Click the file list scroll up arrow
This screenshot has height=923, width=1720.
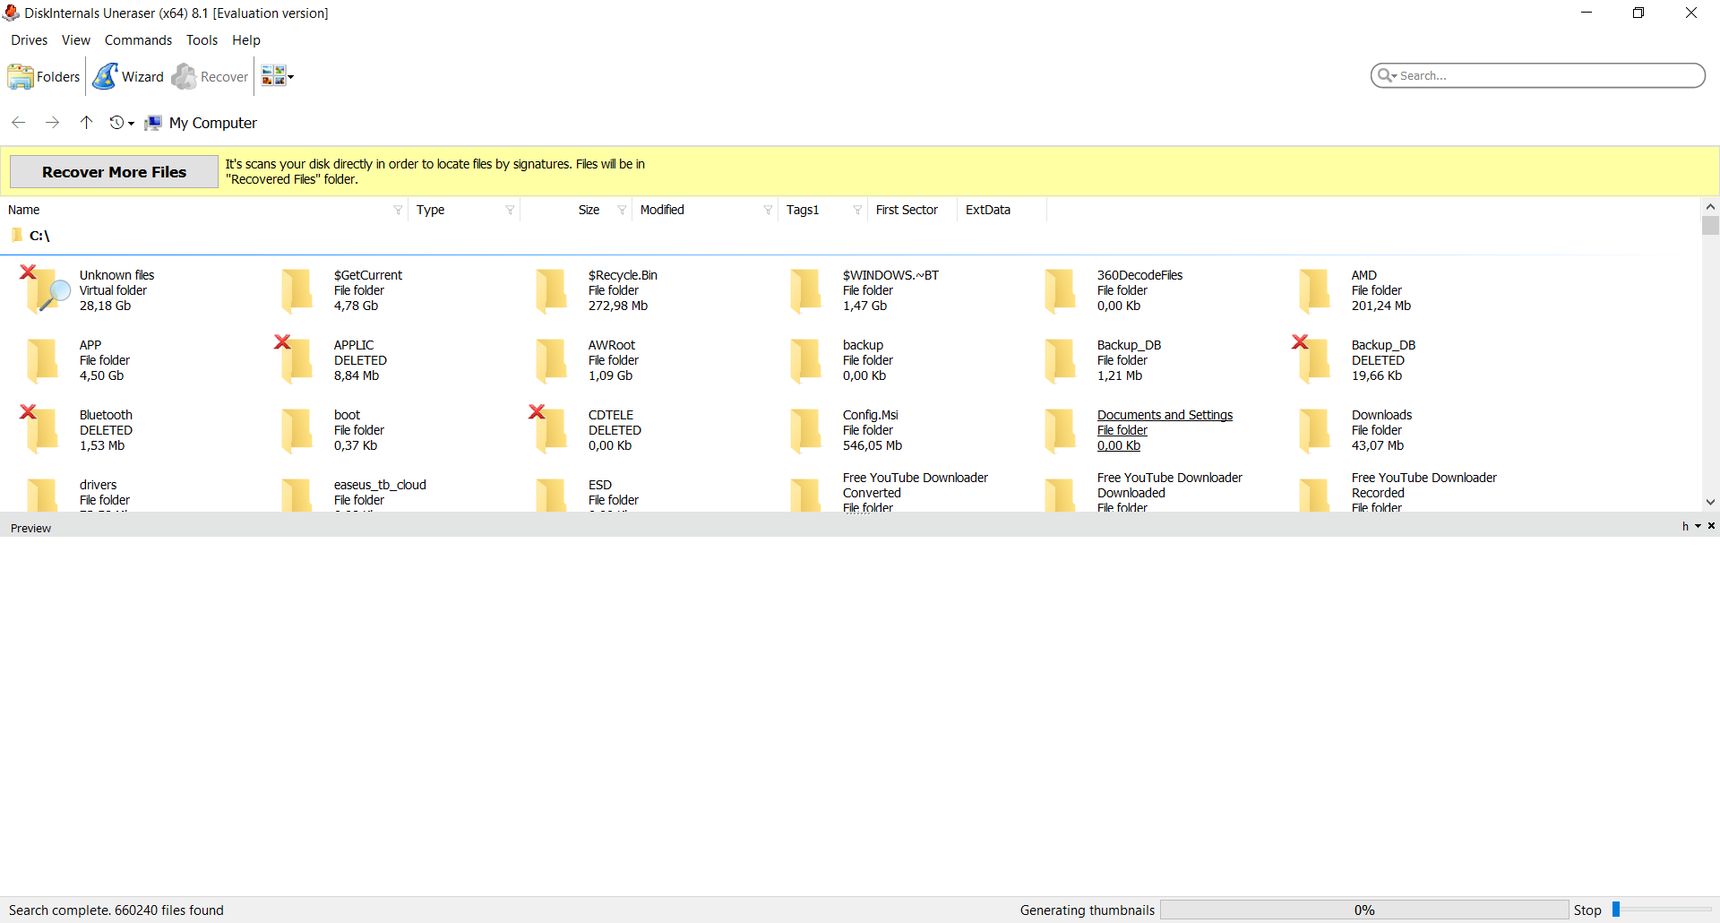1710,207
